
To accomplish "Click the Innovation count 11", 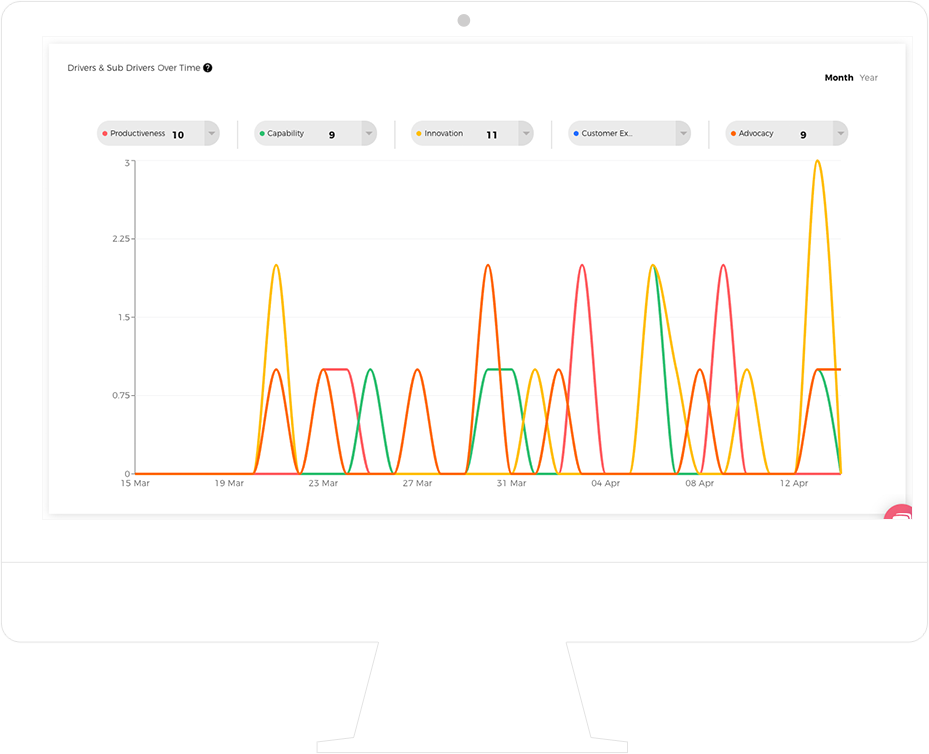I will [x=492, y=135].
